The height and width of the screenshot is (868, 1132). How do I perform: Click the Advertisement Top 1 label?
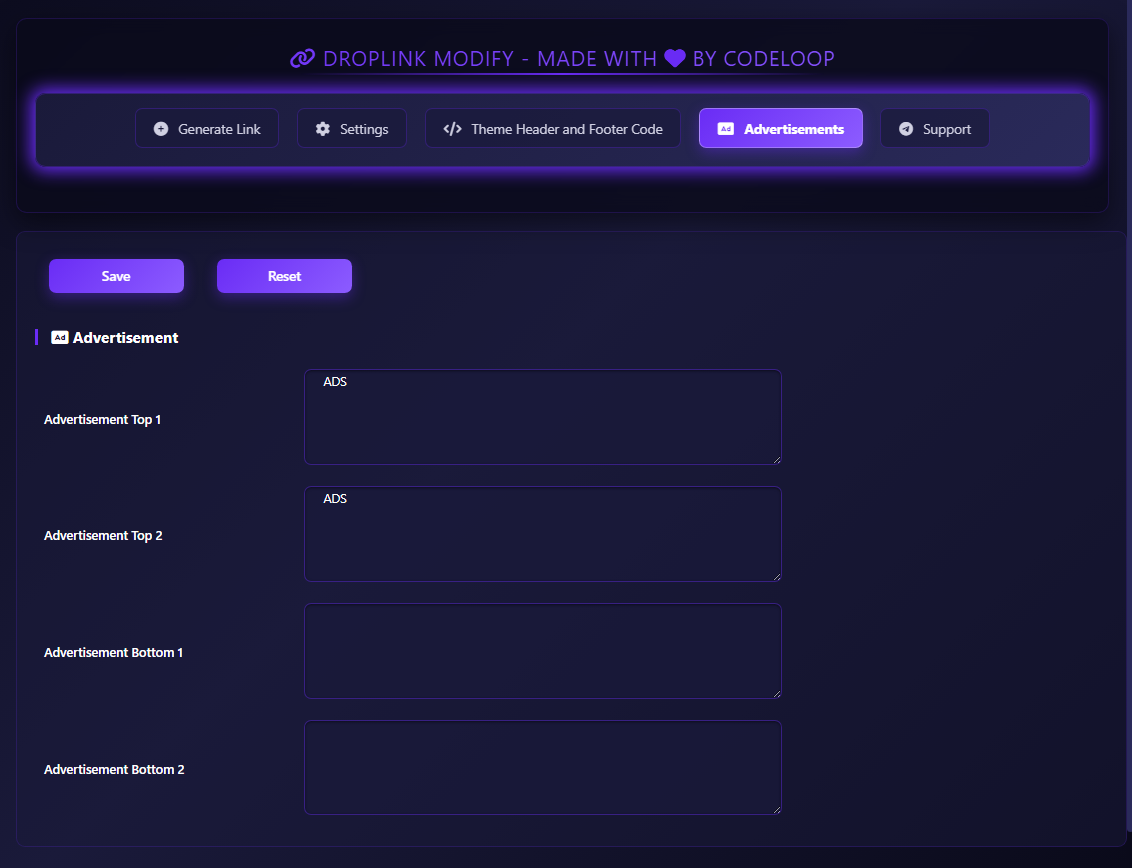pyautogui.click(x=103, y=420)
